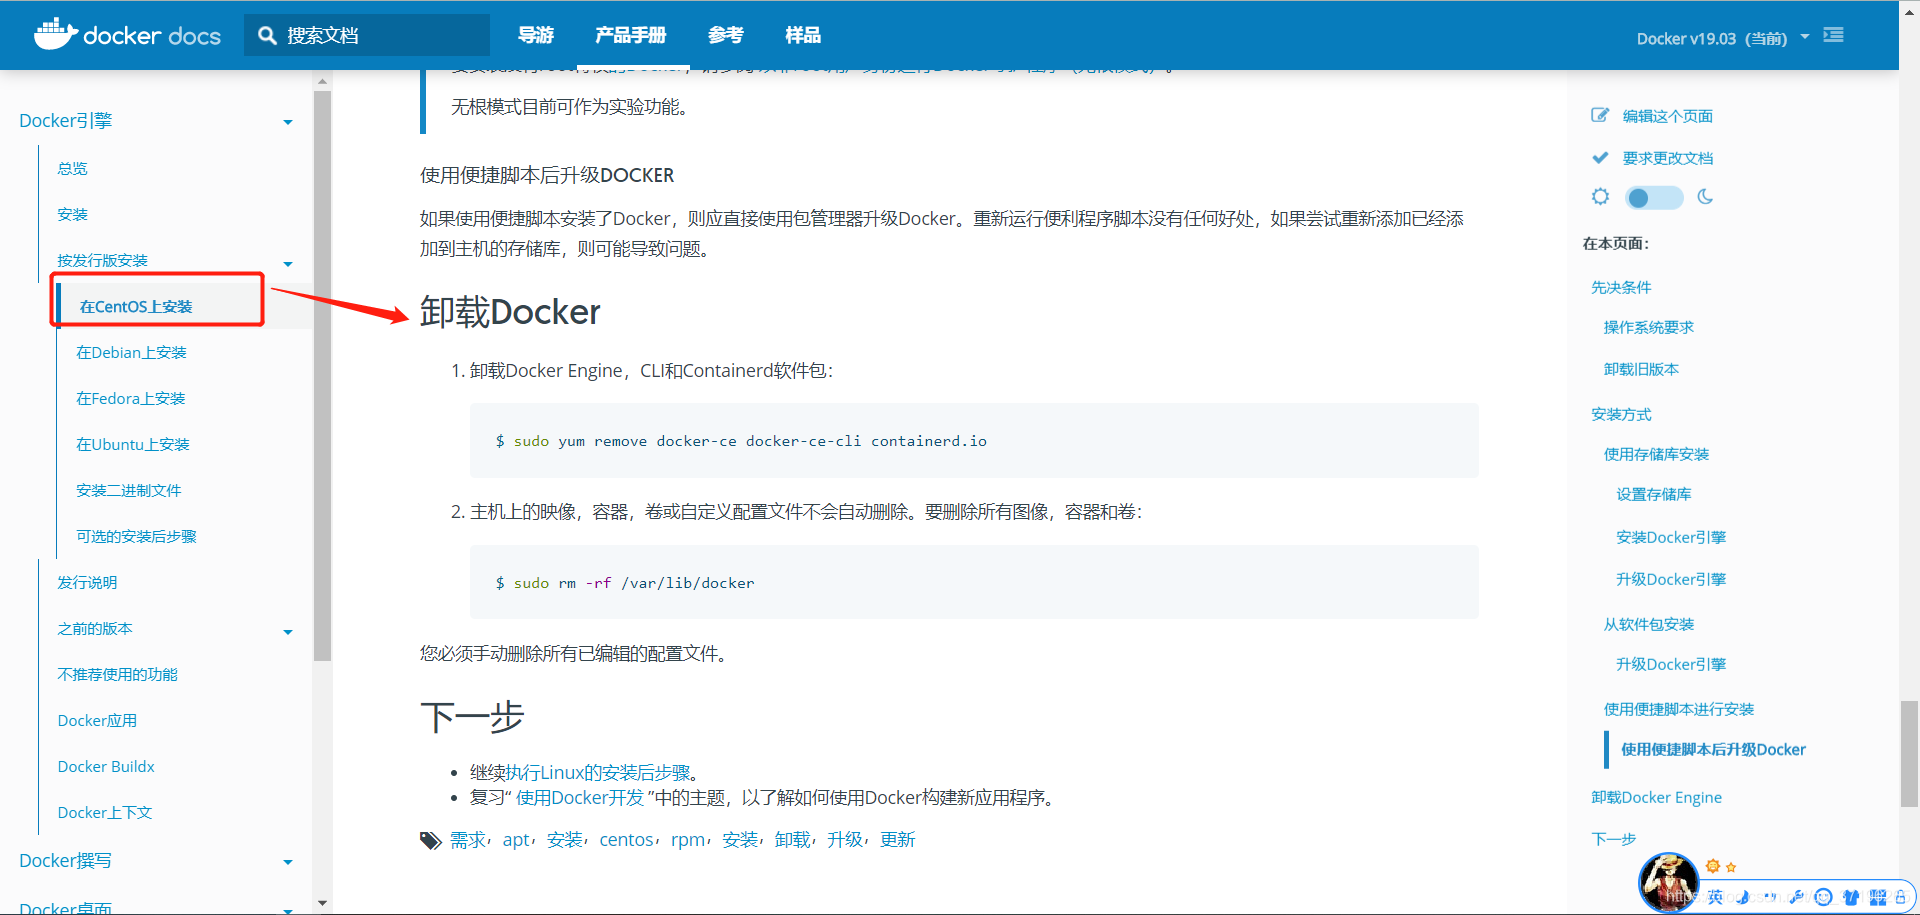1920x915 pixels.
Task: Select 安装二进制文件 in sidebar
Action: [x=129, y=490]
